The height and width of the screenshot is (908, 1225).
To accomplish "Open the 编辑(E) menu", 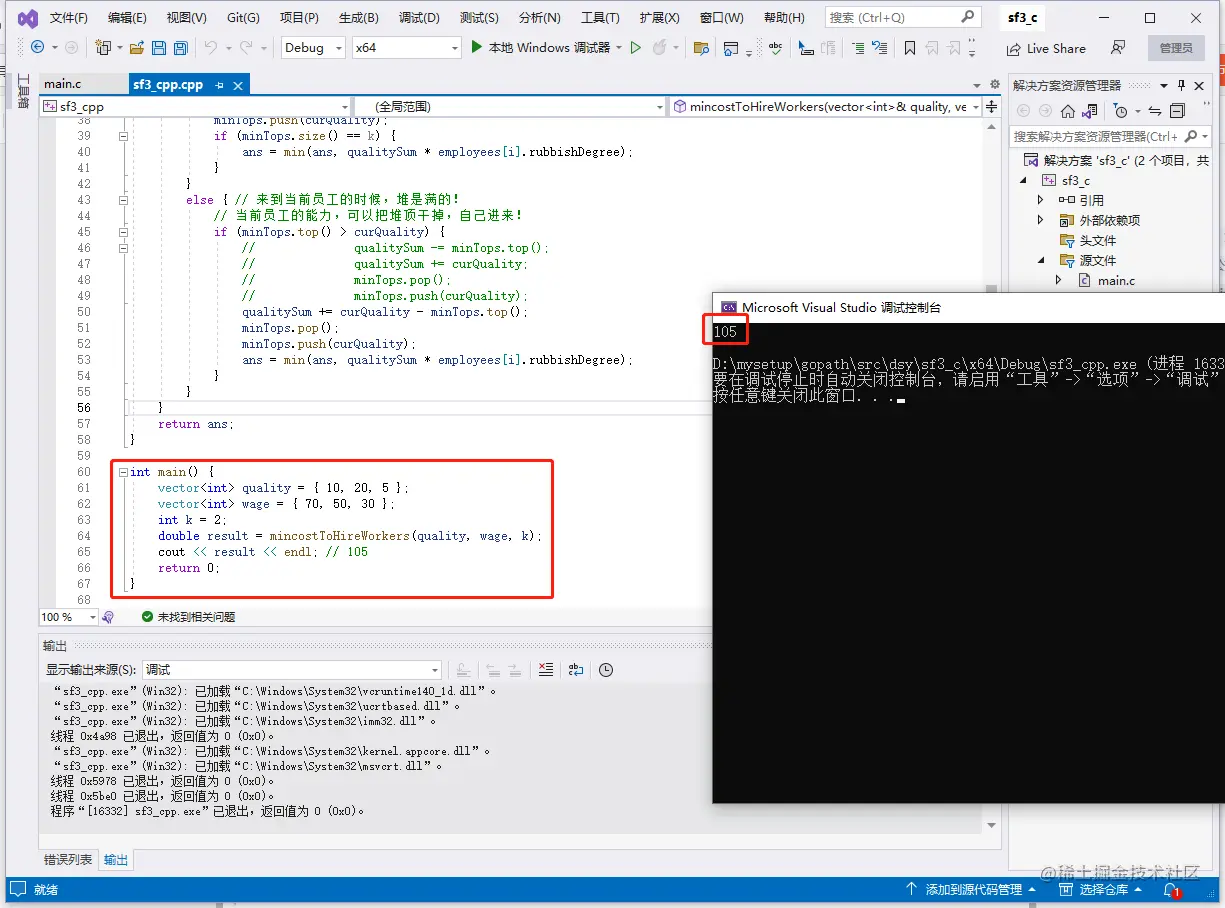I will tap(127, 18).
